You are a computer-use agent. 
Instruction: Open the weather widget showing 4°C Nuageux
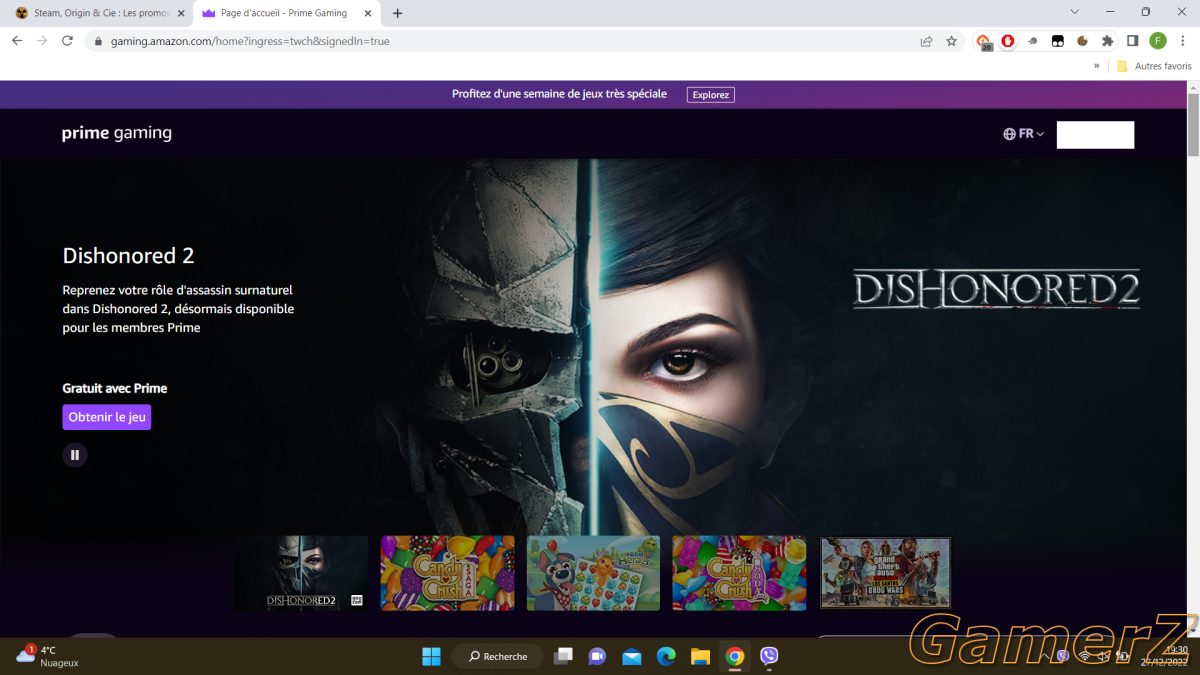(x=48, y=656)
